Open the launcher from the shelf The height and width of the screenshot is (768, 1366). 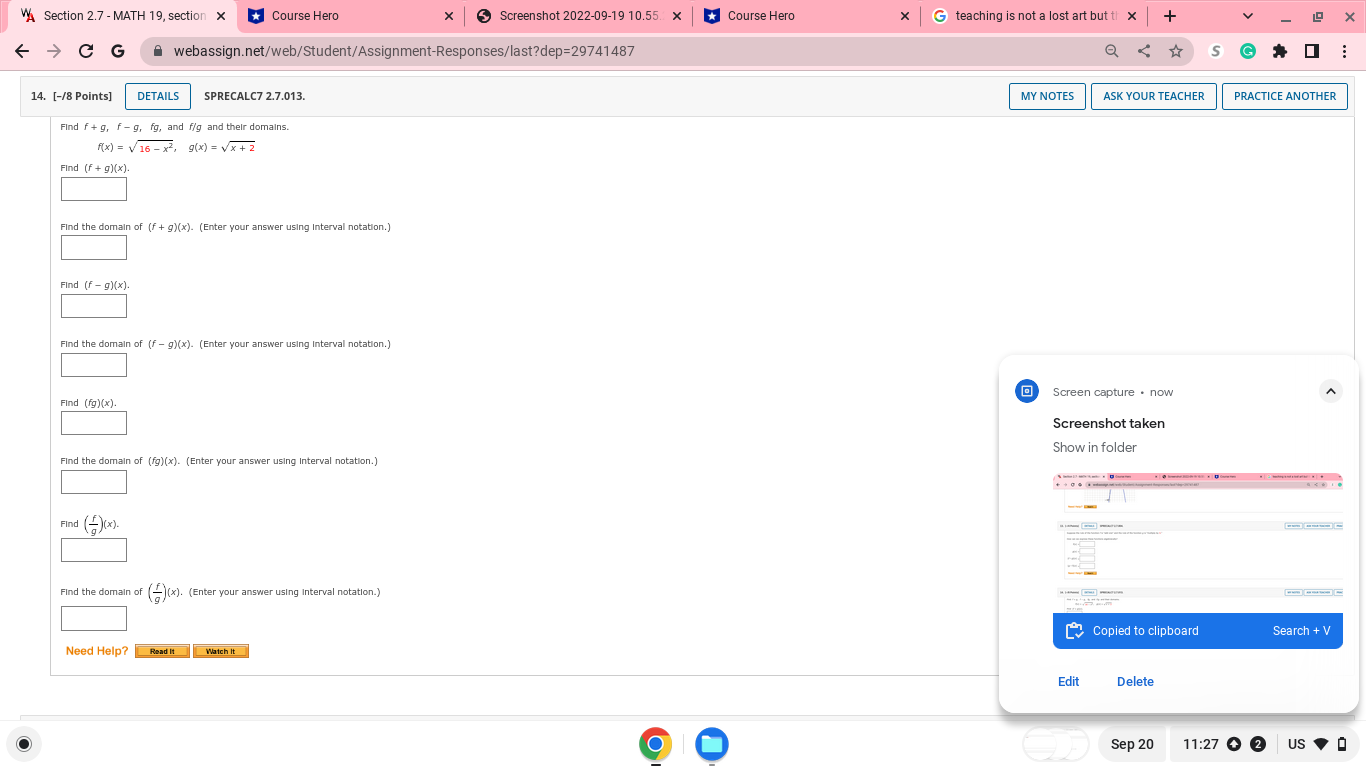point(25,744)
